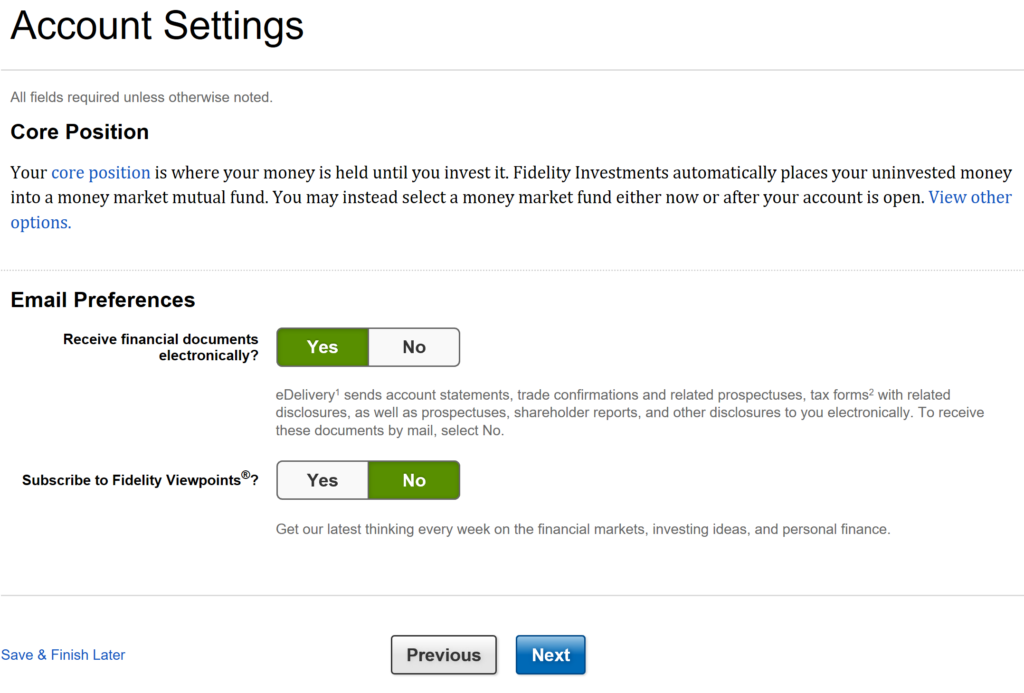The image size is (1024, 693).
Task: Go back with the Previous button
Action: 443,654
